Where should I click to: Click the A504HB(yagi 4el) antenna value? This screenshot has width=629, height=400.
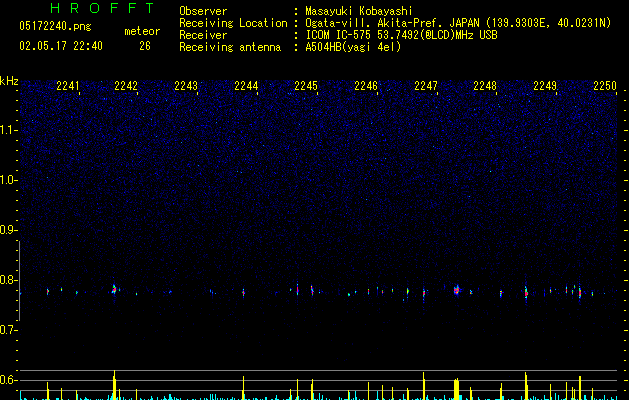tap(353, 47)
